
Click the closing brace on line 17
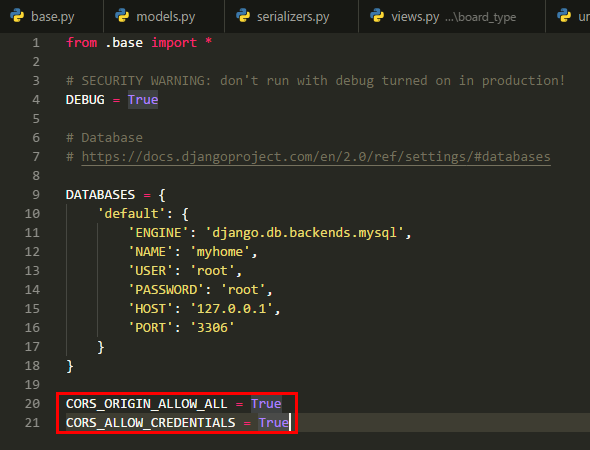click(x=100, y=347)
